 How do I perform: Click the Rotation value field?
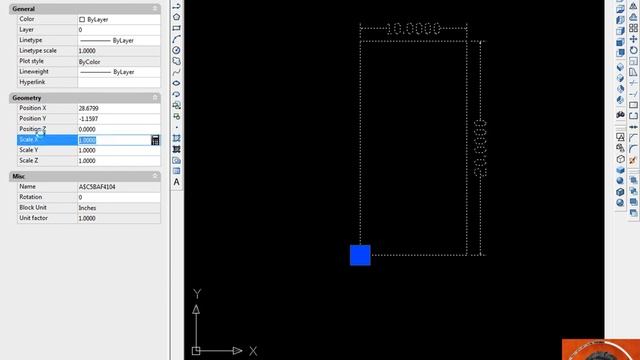[x=119, y=197]
